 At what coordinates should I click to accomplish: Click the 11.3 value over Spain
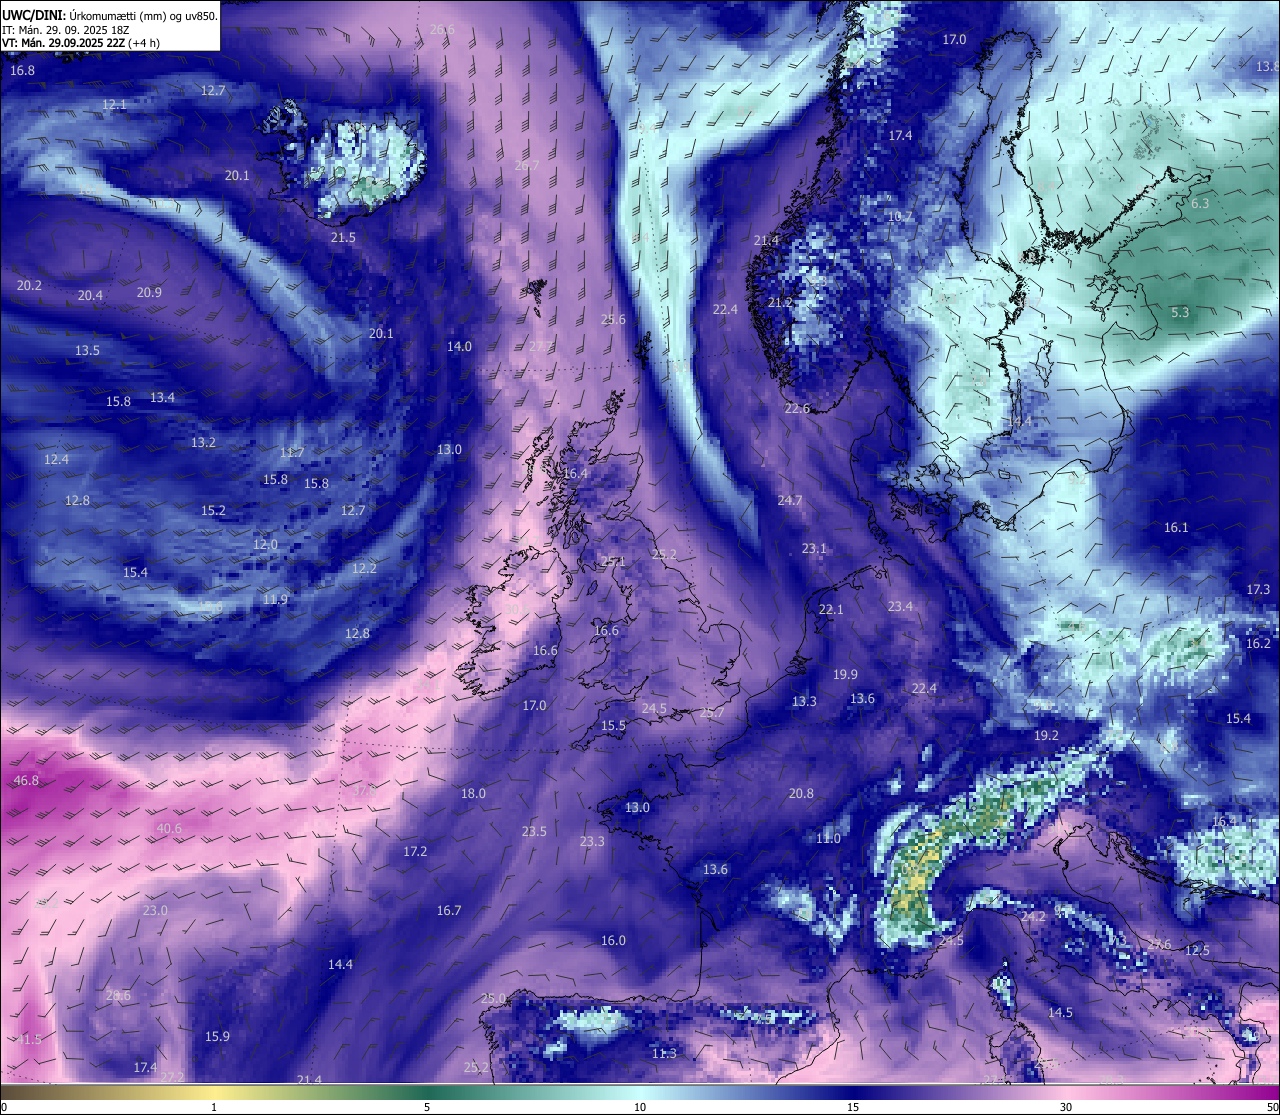point(664,1053)
